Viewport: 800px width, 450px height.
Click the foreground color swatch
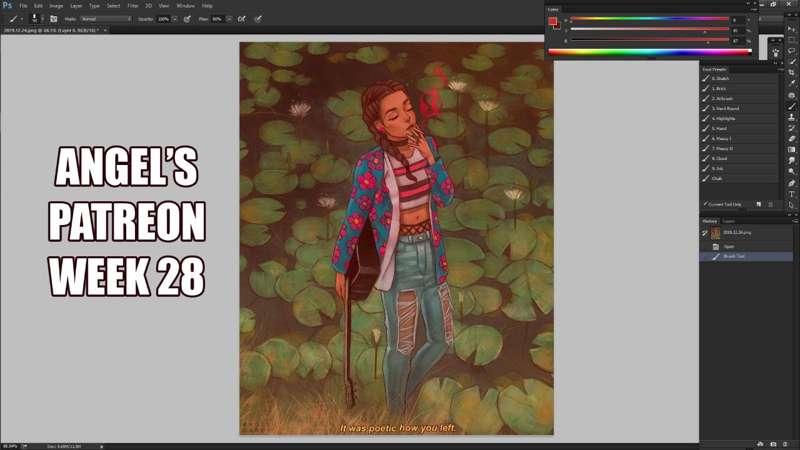click(x=552, y=21)
